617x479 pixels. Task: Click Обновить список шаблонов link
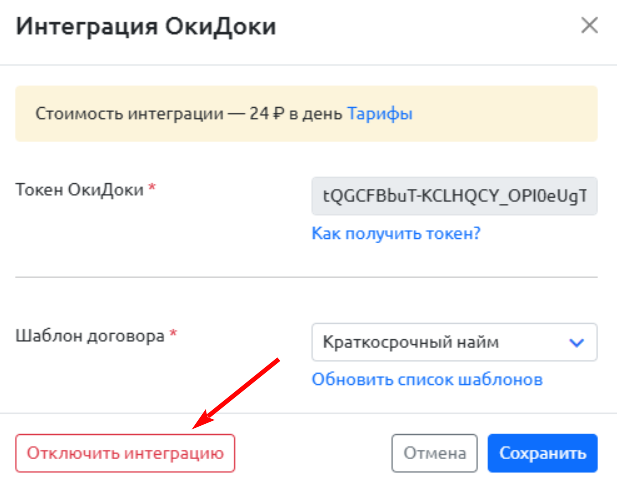coord(427,379)
